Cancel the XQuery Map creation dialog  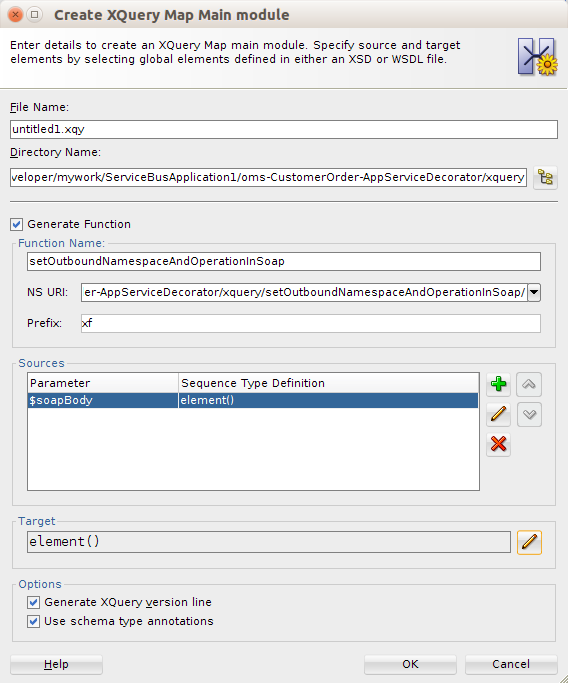tap(511, 664)
